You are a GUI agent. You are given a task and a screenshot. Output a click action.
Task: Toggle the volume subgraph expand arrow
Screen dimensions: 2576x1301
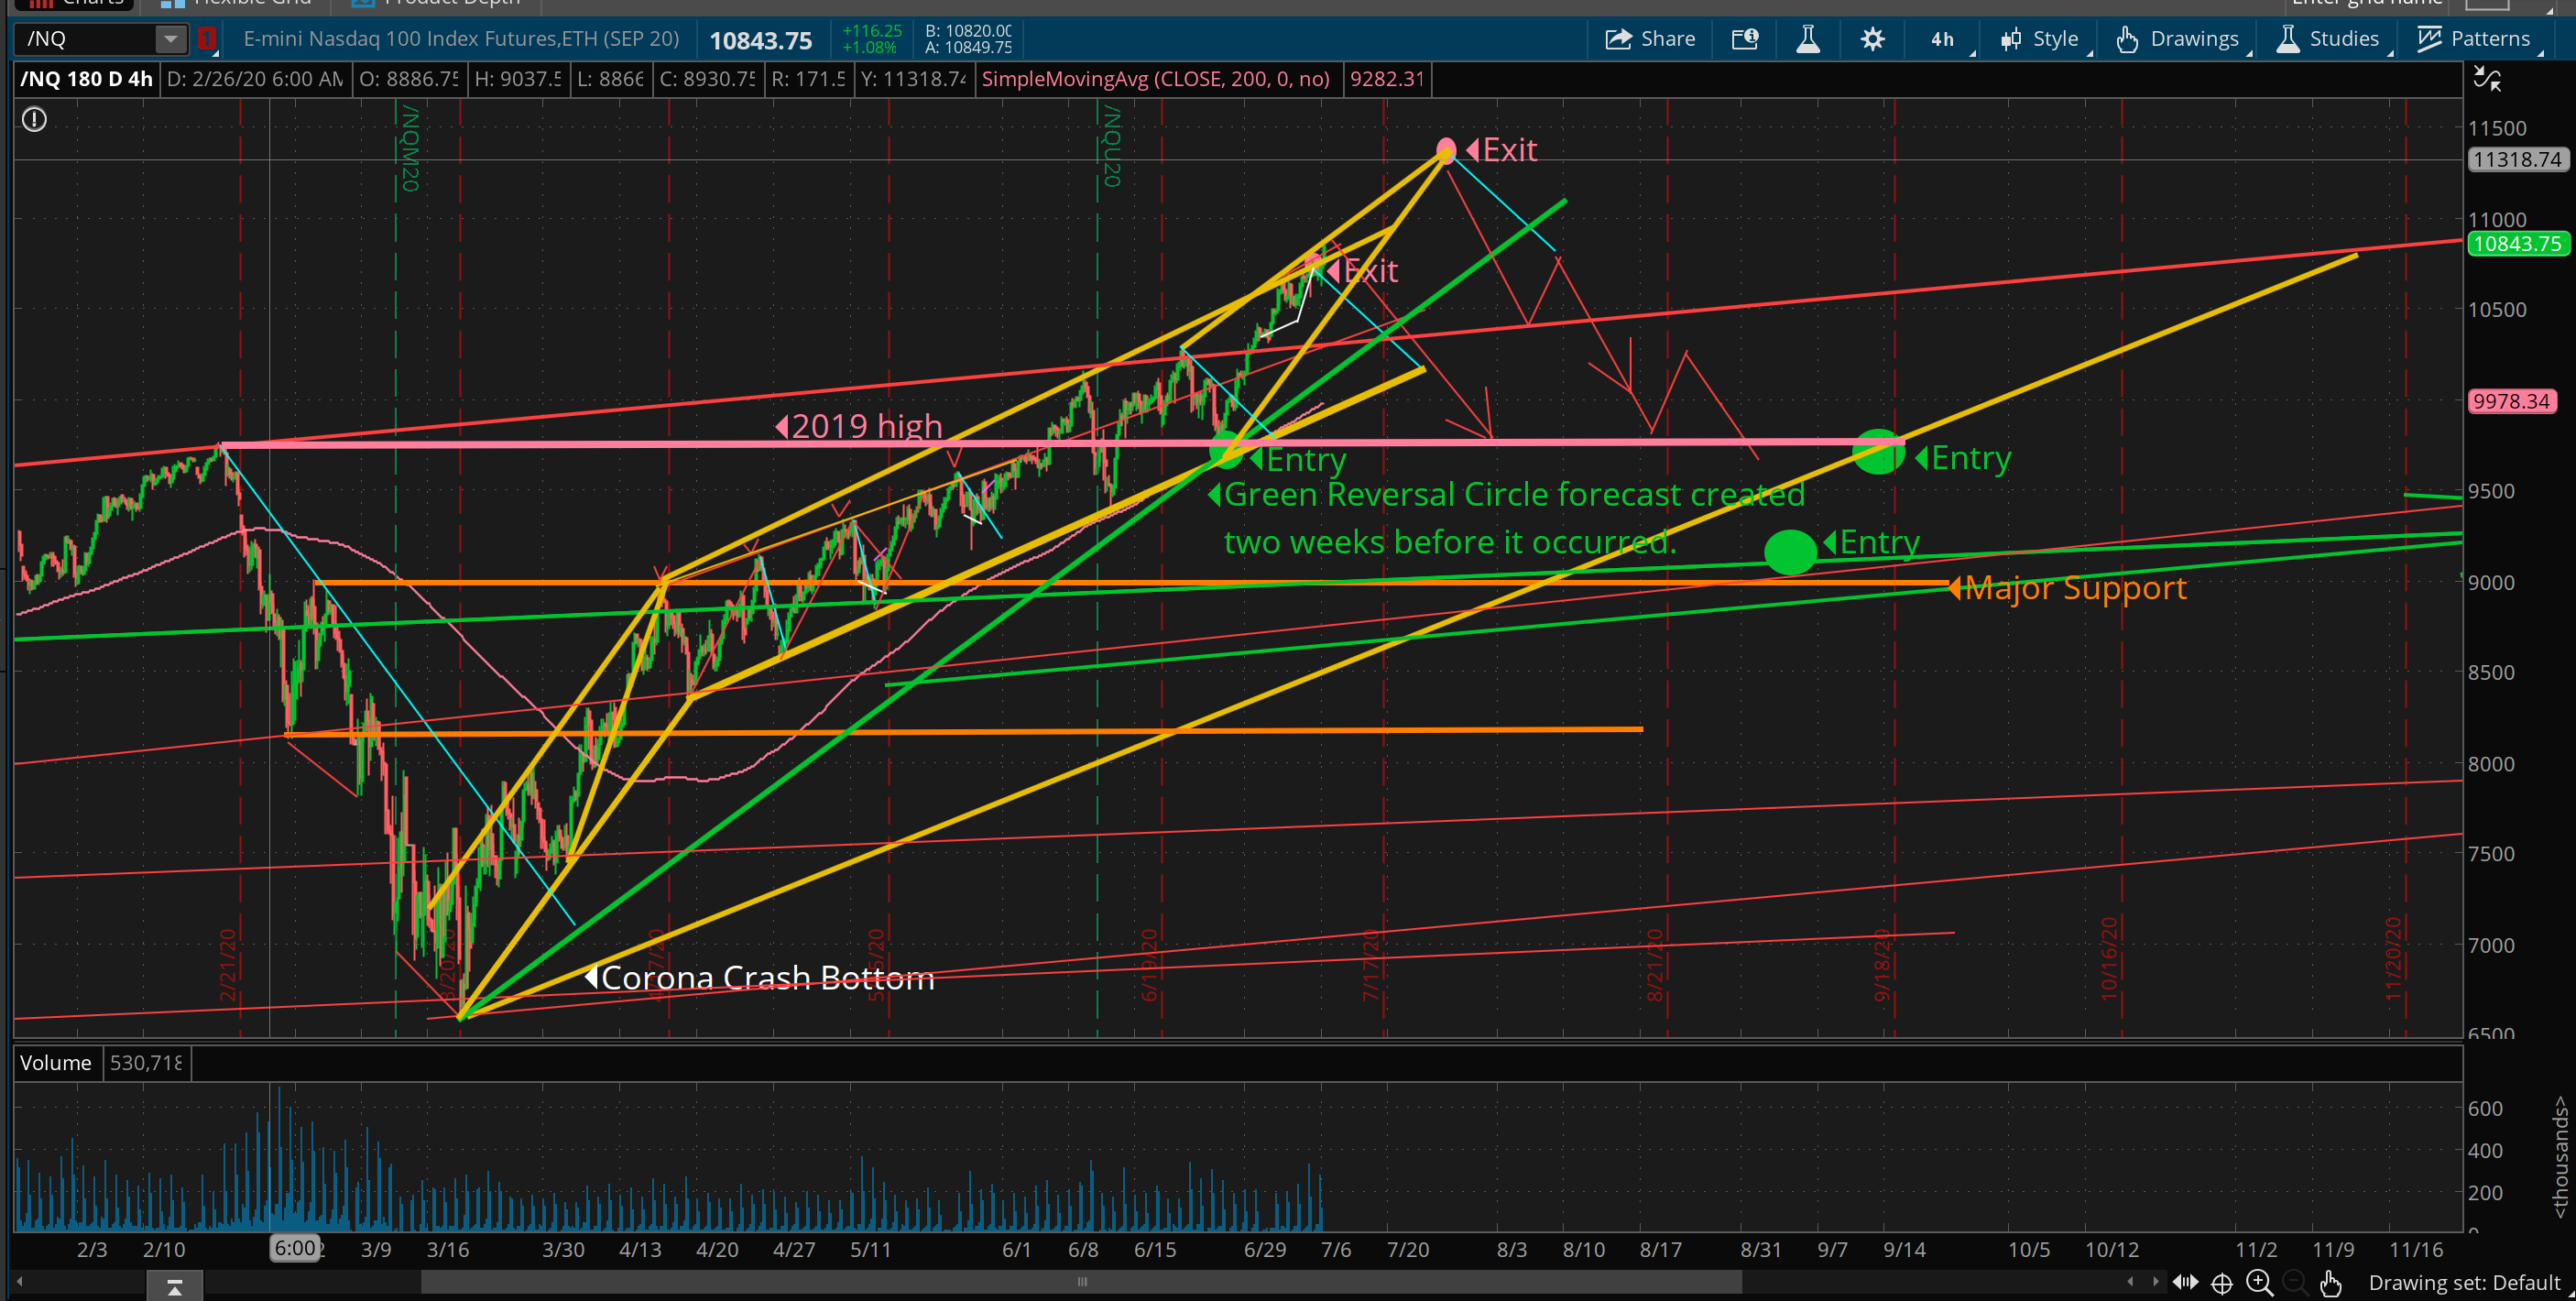click(x=174, y=1287)
